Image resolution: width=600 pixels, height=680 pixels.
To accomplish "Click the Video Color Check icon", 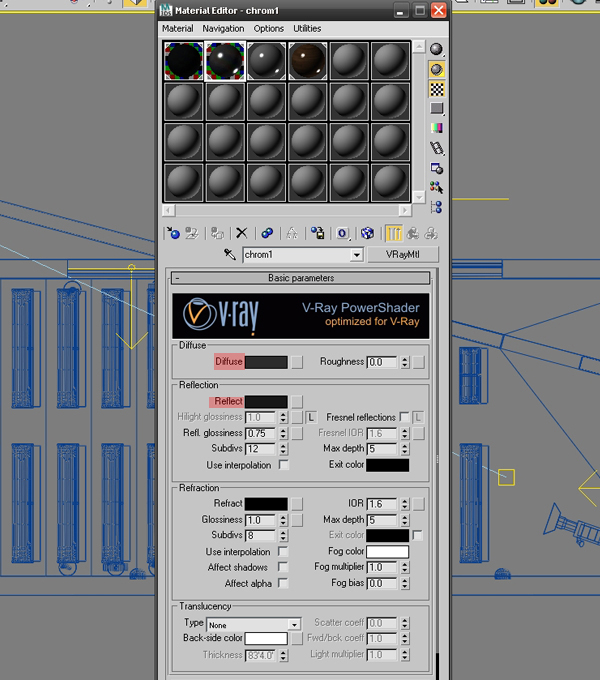I will [x=437, y=128].
